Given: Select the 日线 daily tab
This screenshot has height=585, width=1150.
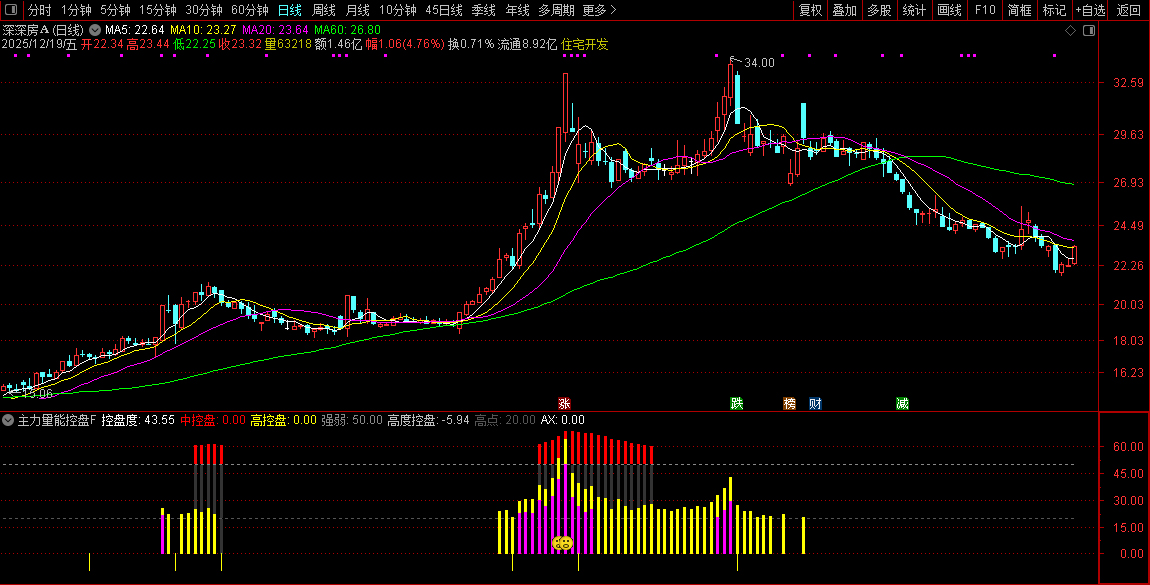Looking at the screenshot, I should pos(290,10).
